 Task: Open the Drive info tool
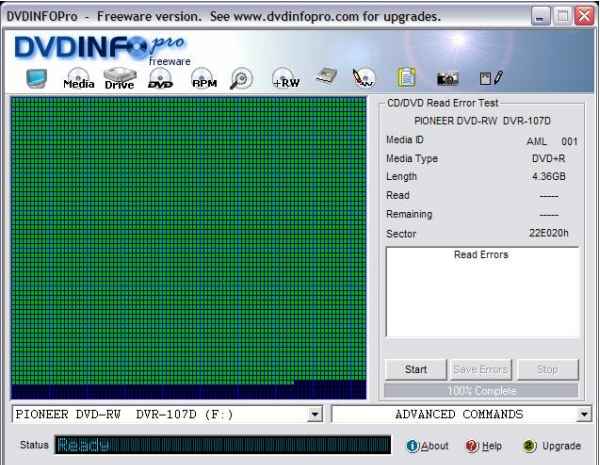tap(120, 78)
